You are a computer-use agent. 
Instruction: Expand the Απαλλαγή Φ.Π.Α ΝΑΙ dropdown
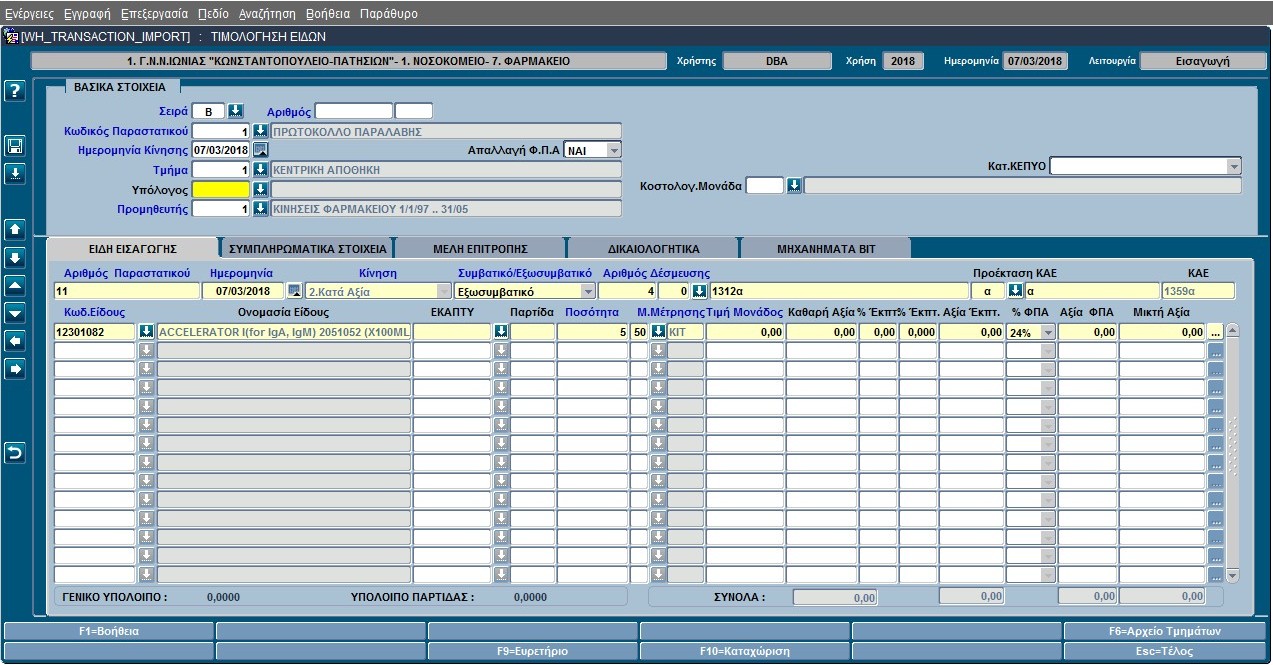[x=613, y=150]
